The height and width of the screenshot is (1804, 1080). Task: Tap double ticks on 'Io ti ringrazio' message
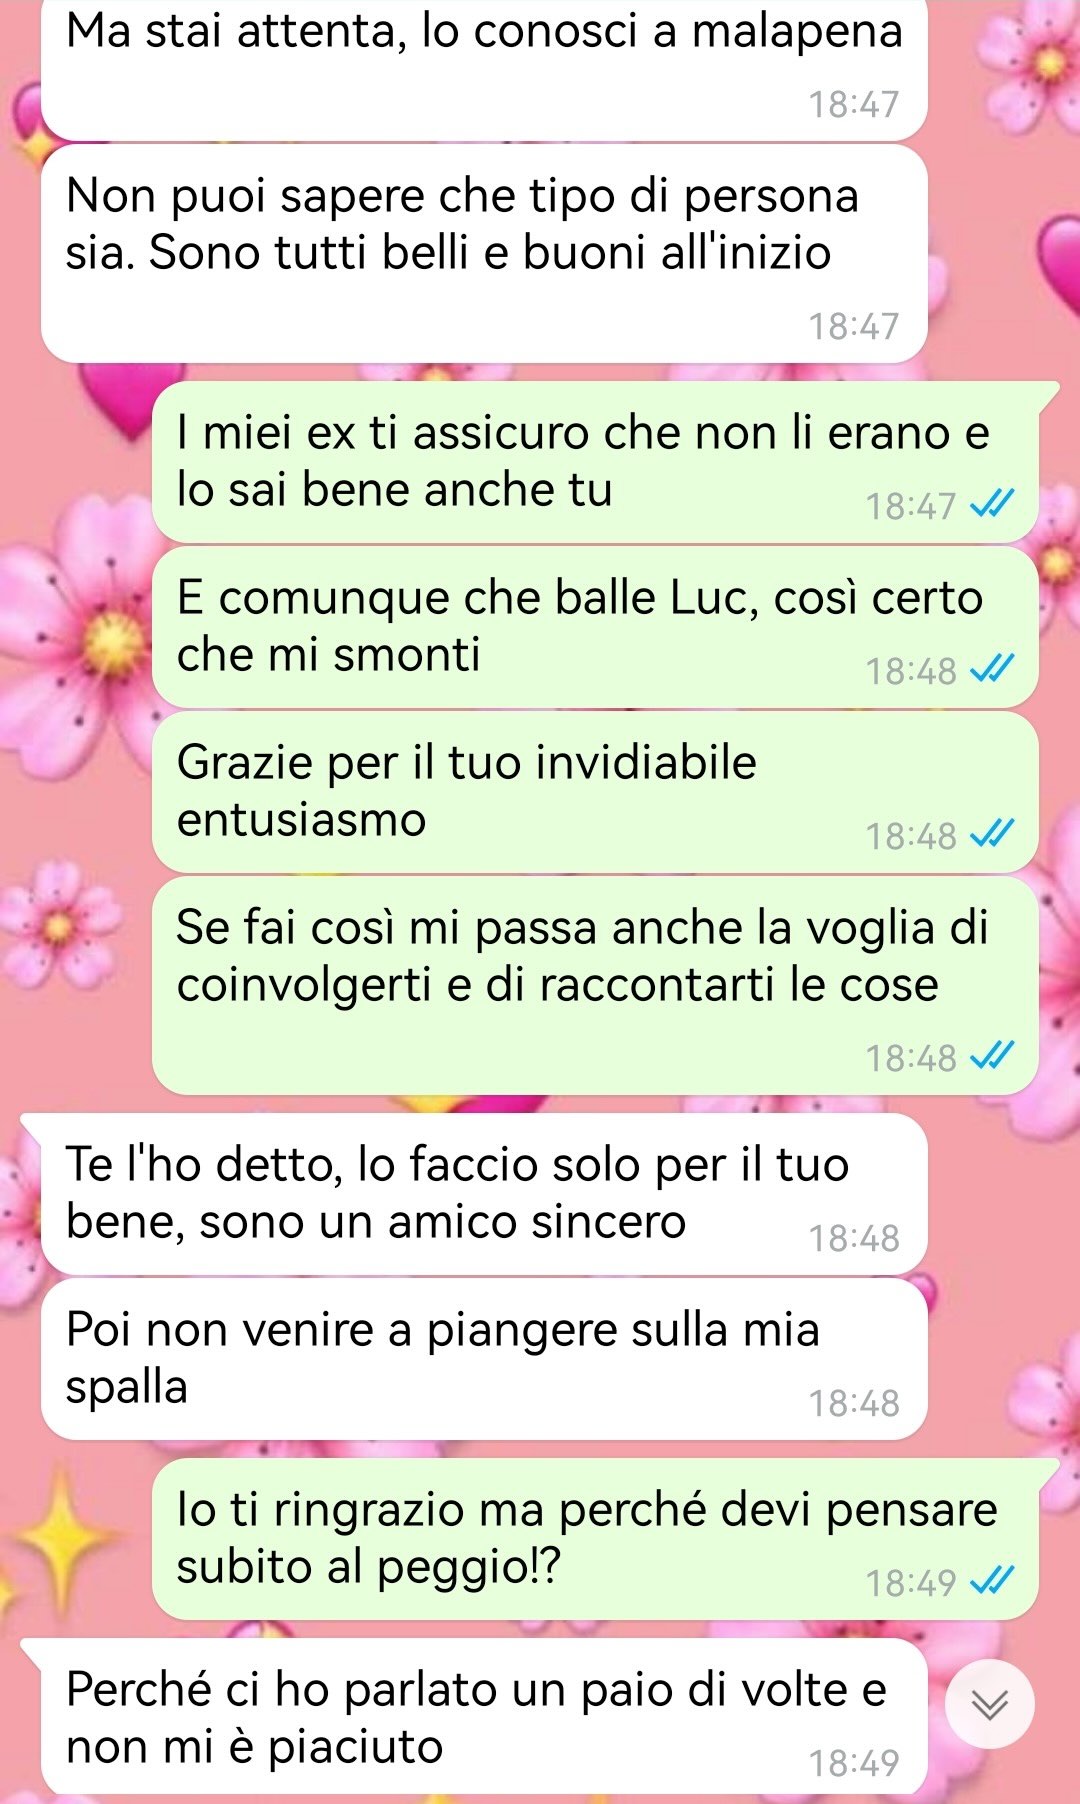993,1580
